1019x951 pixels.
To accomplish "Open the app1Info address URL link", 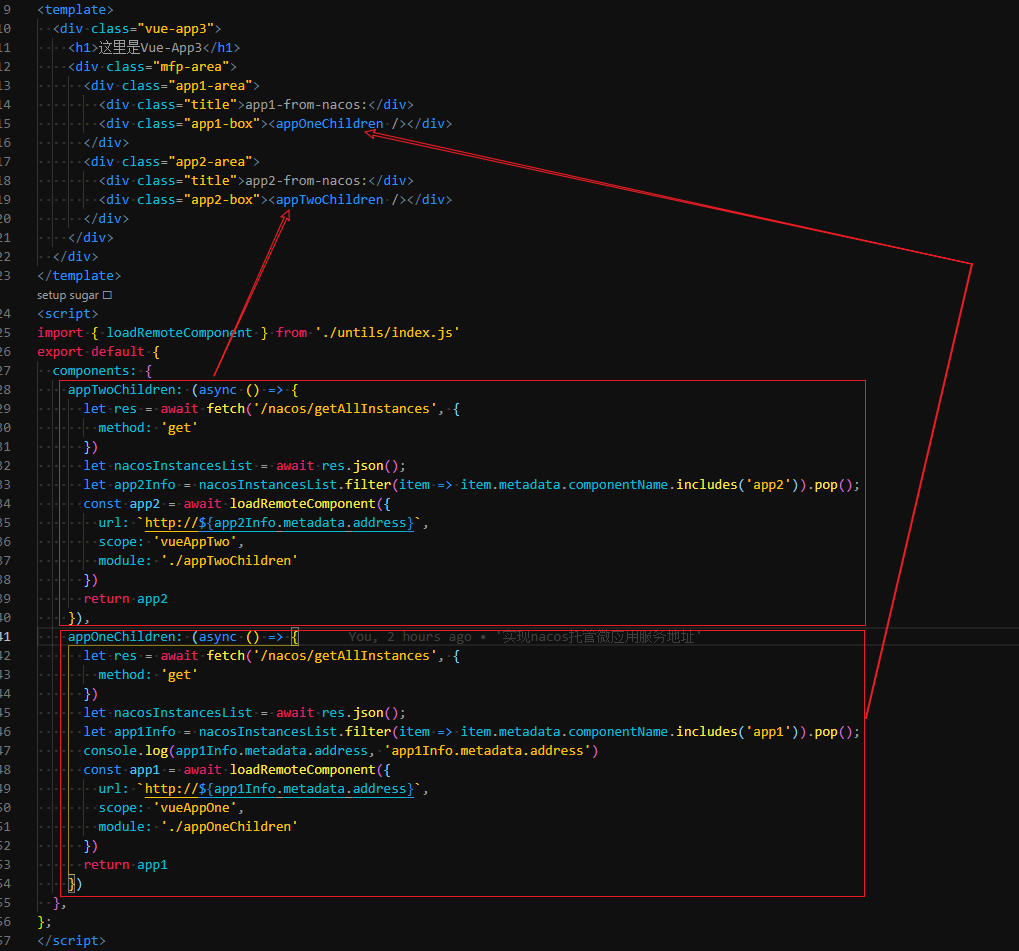I will pyautogui.click(x=279, y=788).
